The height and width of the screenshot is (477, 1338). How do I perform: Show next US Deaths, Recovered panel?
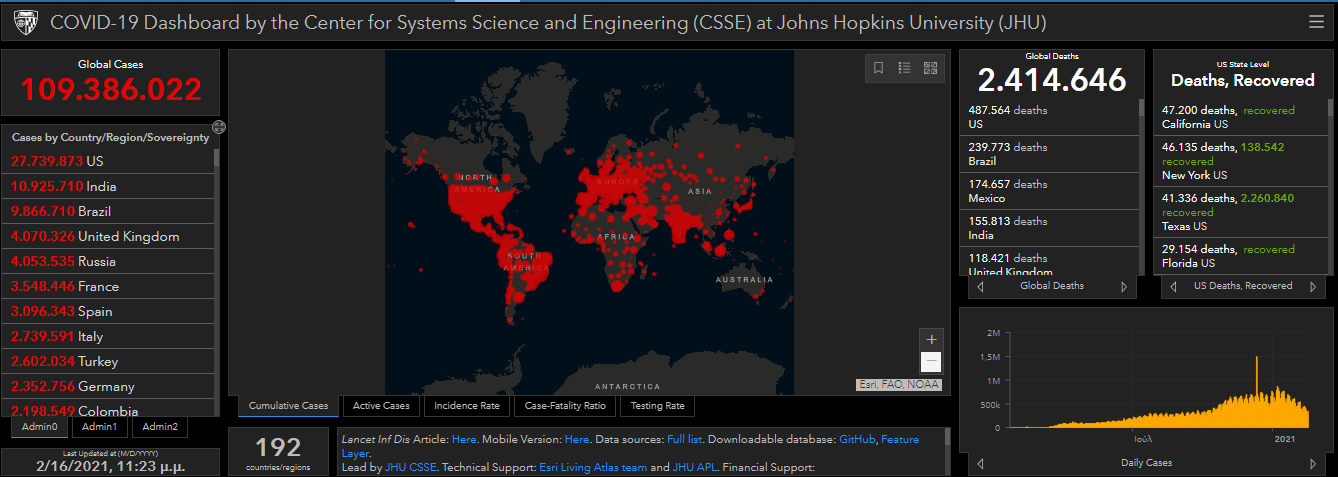pos(1313,287)
